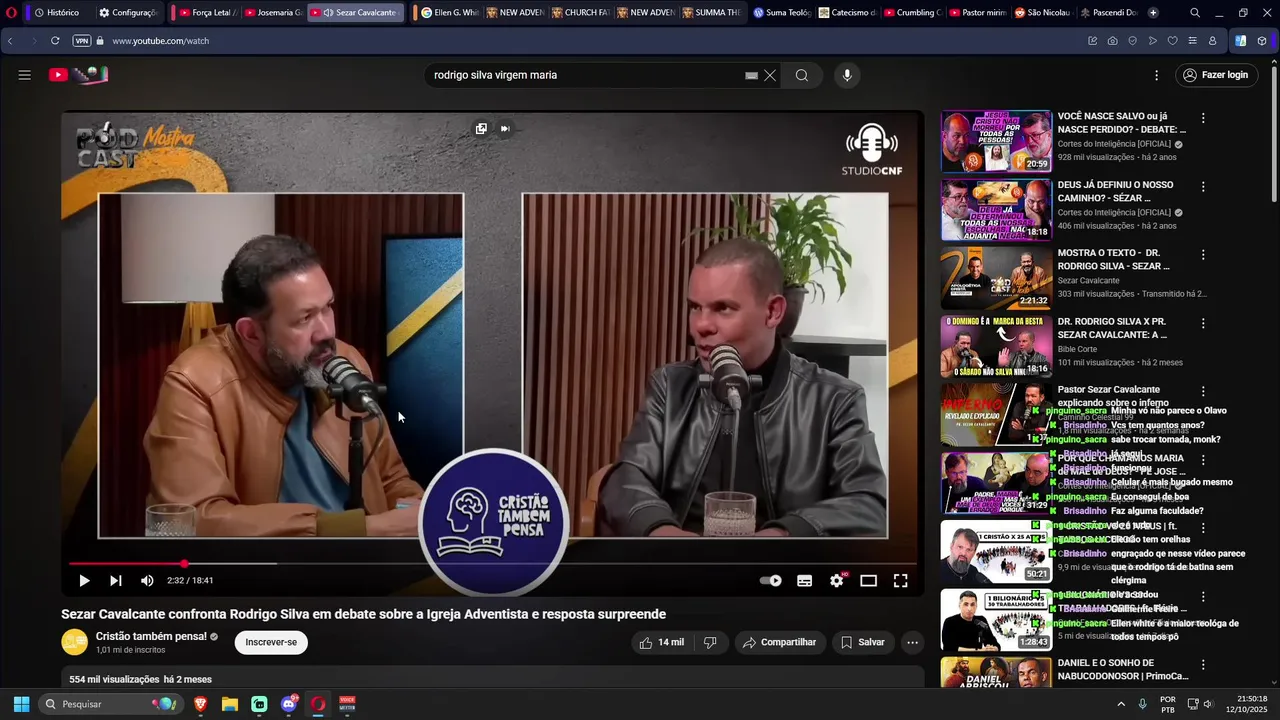Open options menu for DR. RODRIGO SILVA X PR. video
The height and width of the screenshot is (720, 1280).
tap(1203, 324)
